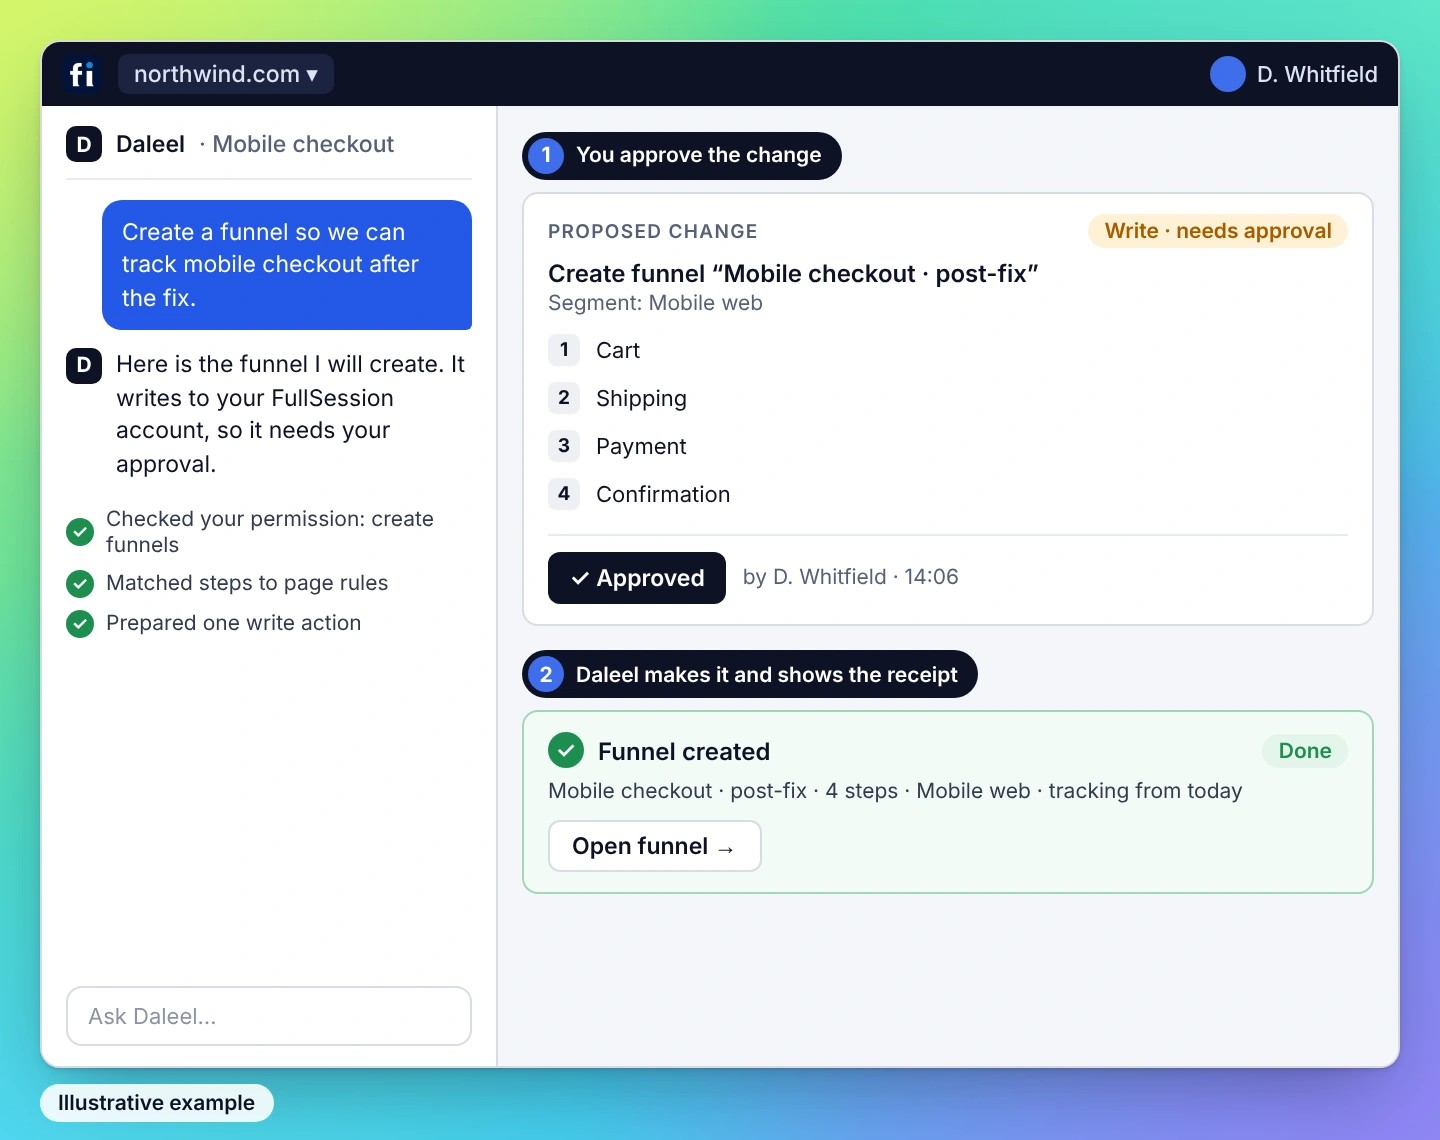Click the green Funnel created check icon
1440x1140 pixels.
pyautogui.click(x=566, y=750)
